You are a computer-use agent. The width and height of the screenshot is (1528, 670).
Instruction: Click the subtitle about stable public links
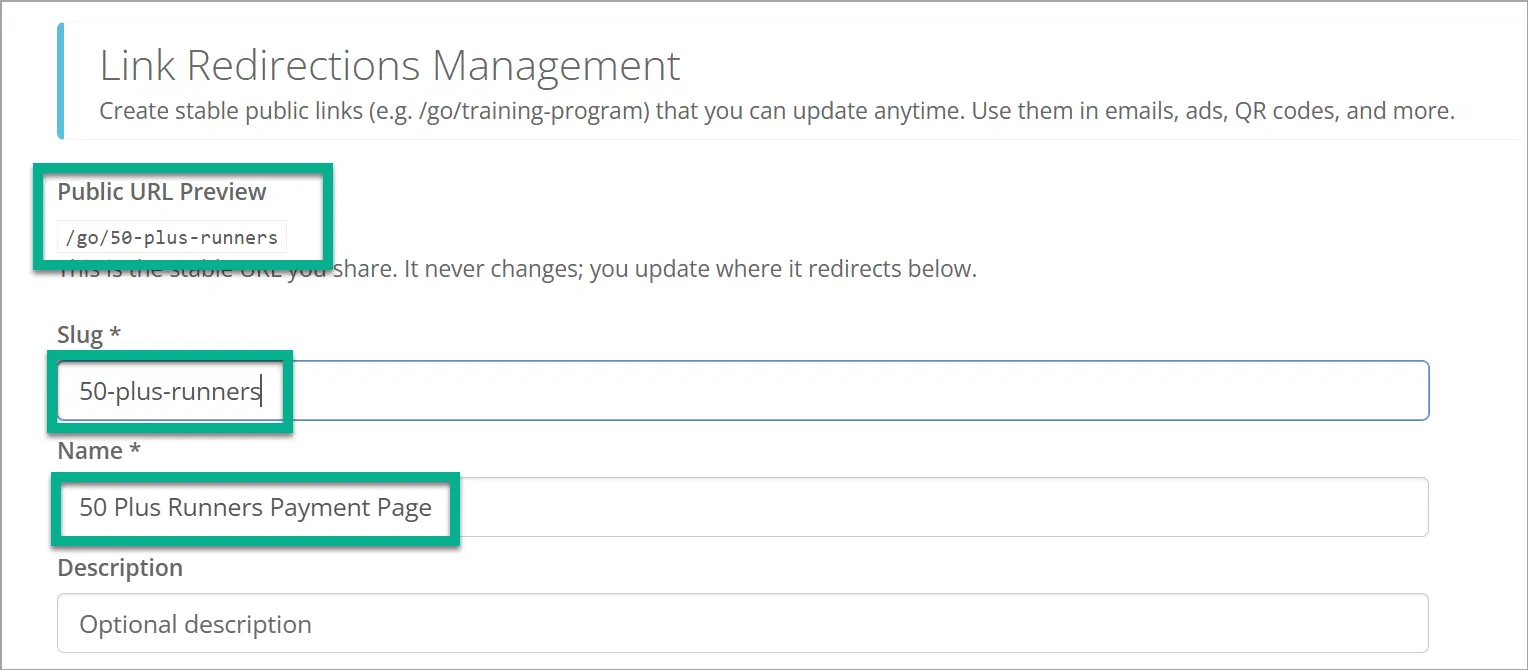[775, 110]
